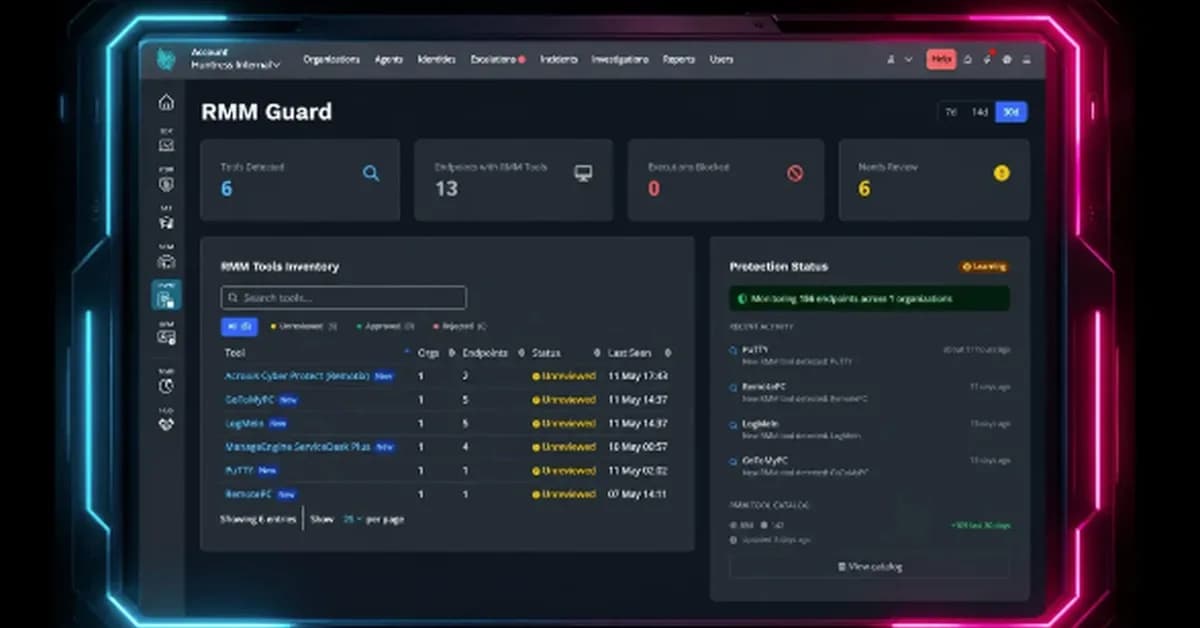The width and height of the screenshot is (1200, 628).
Task: Open the Identities menu
Action: click(438, 60)
